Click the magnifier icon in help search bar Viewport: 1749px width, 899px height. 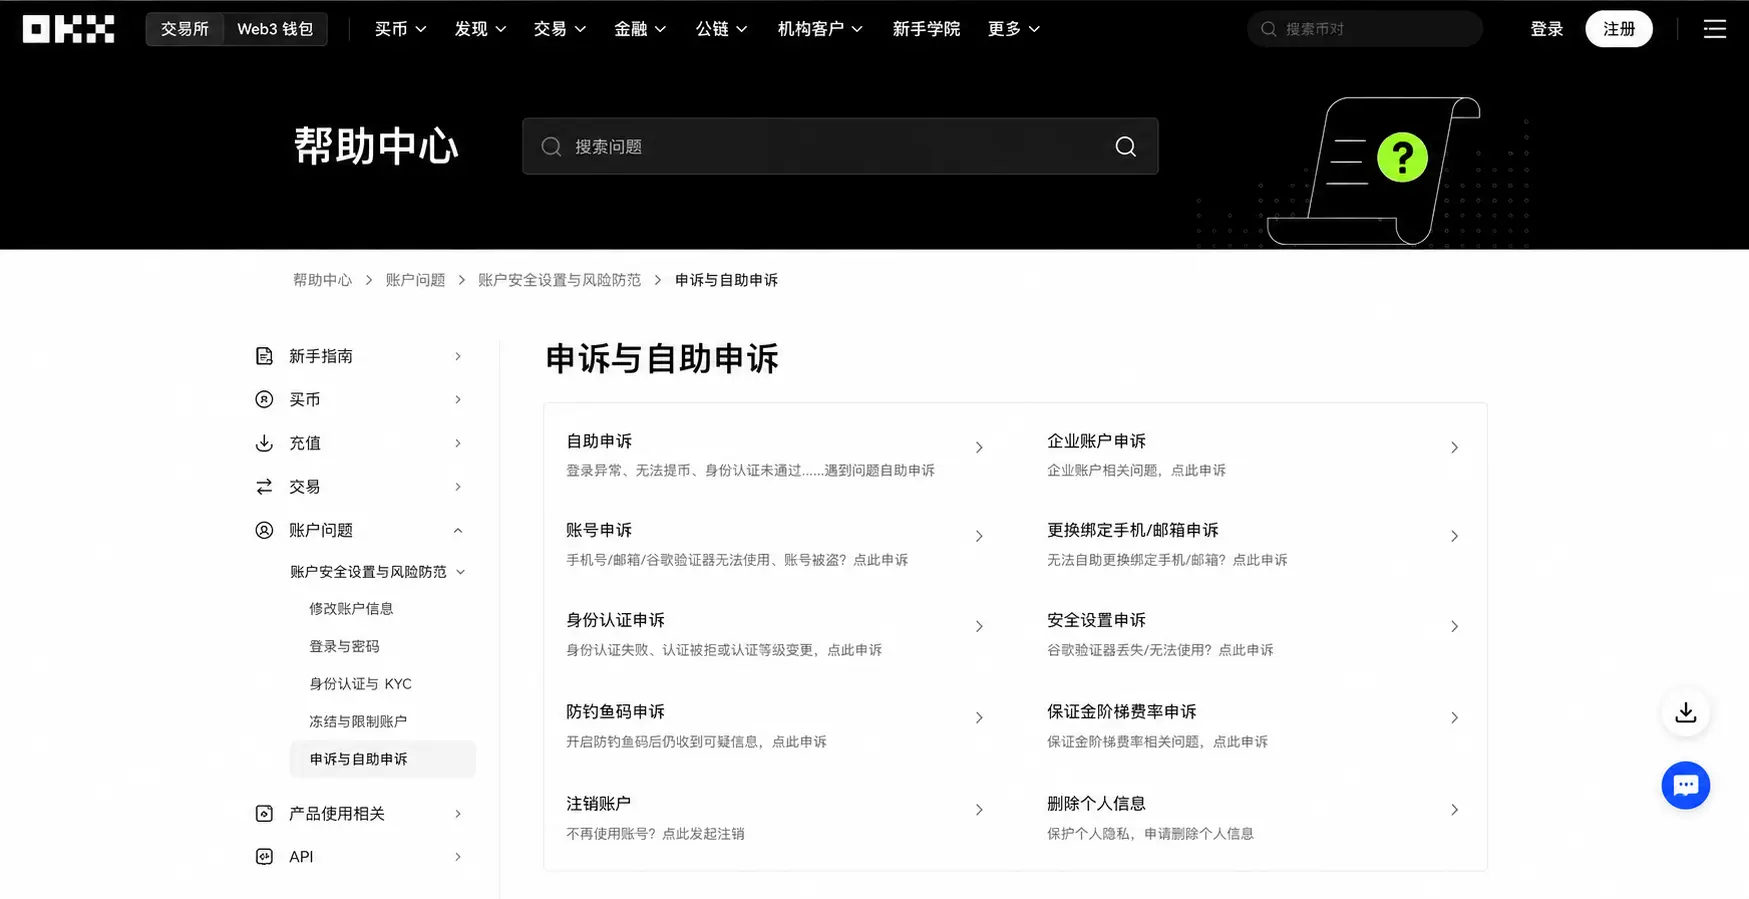pyautogui.click(x=1125, y=147)
